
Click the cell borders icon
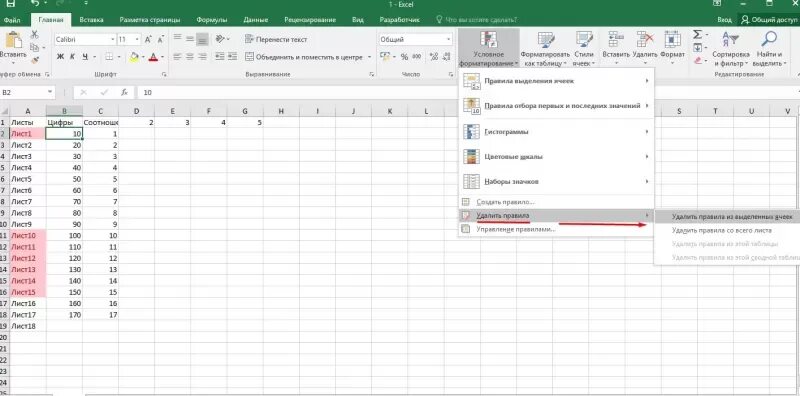coord(109,57)
